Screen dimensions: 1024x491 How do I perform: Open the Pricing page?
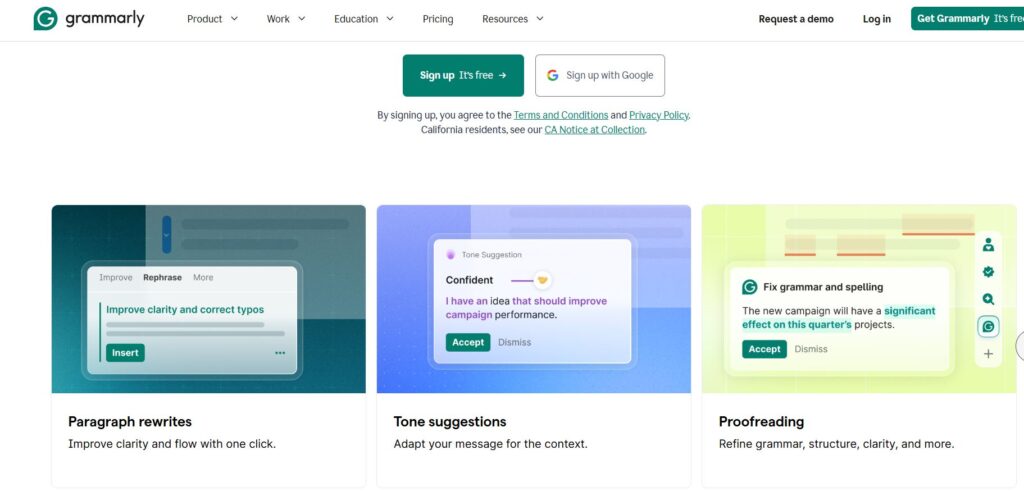click(438, 19)
